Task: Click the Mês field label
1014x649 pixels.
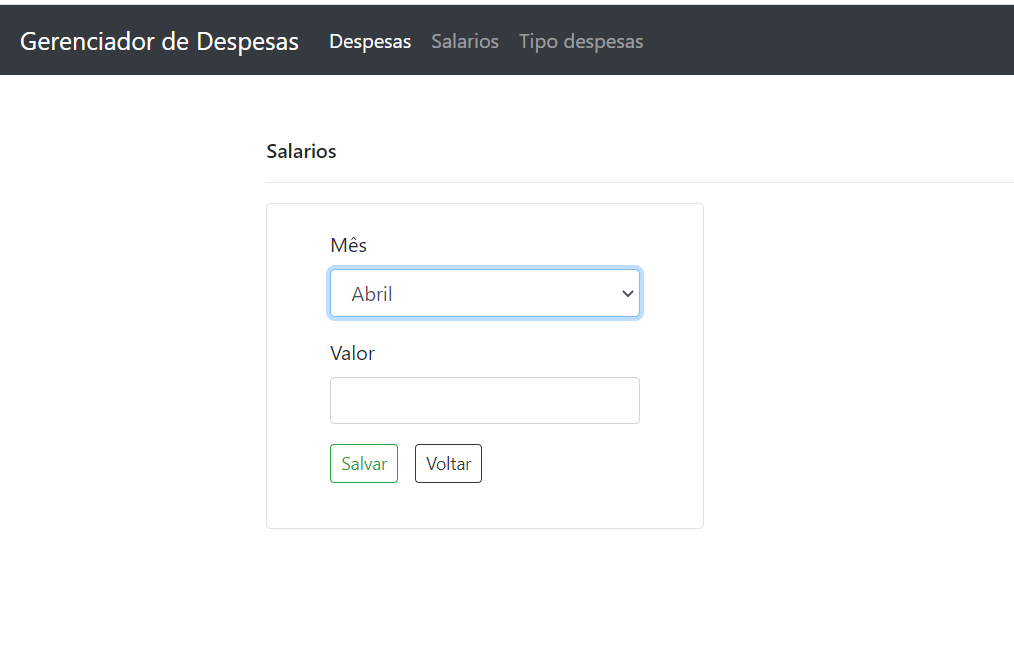Action: point(348,245)
